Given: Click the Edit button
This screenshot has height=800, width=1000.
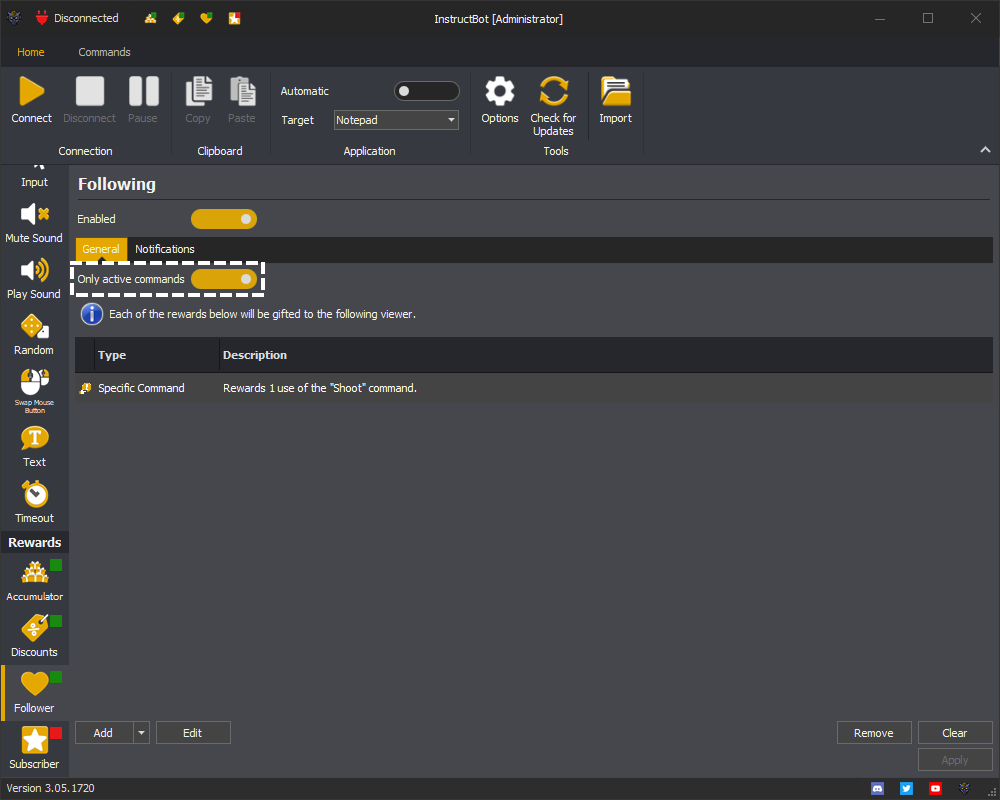Looking at the screenshot, I should click(x=193, y=733).
